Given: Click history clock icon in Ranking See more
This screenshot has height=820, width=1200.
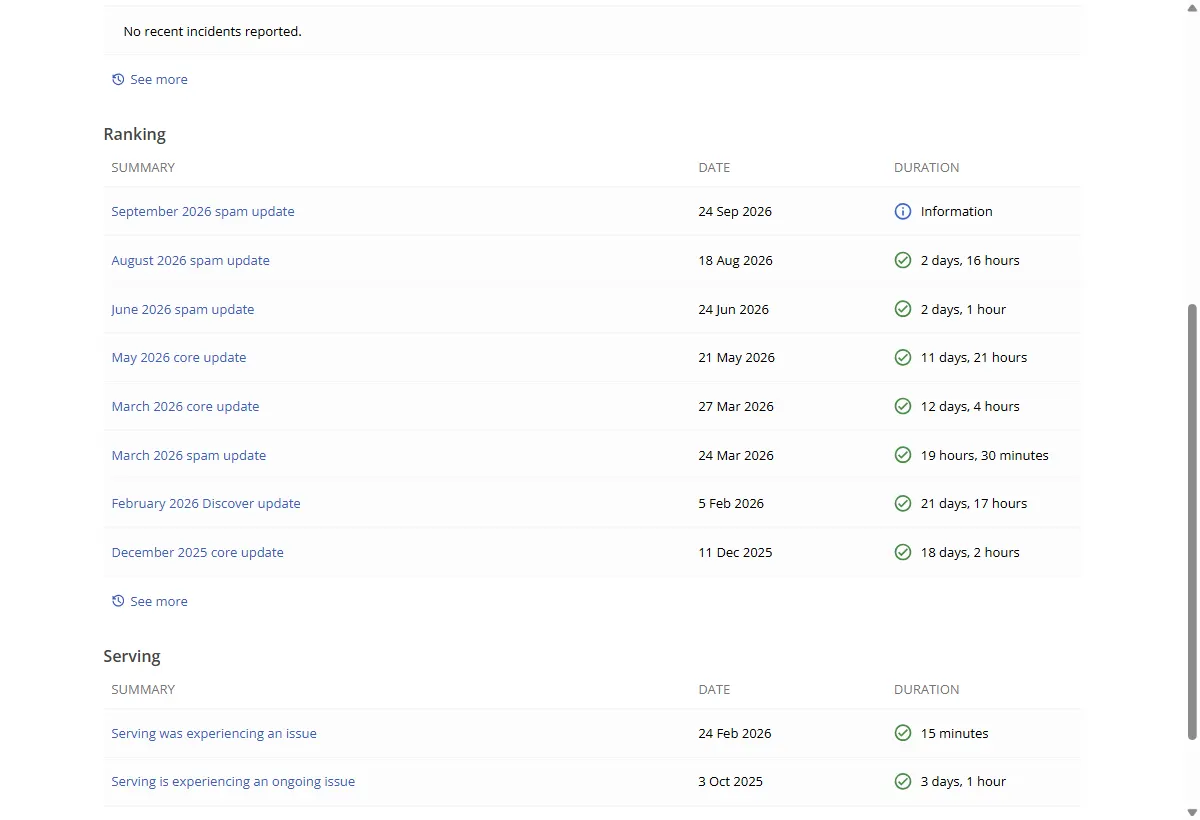Looking at the screenshot, I should 118,601.
